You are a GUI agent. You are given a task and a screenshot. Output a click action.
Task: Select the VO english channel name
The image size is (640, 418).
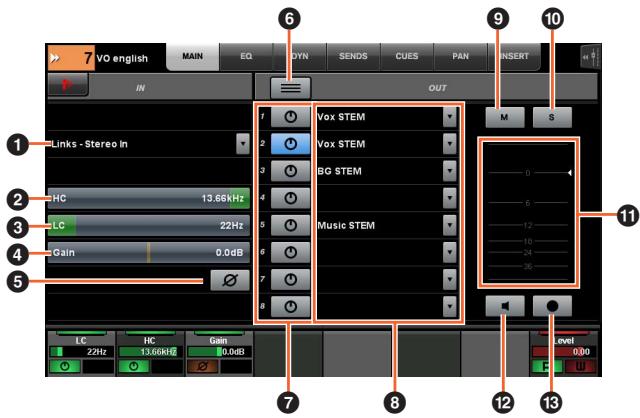click(x=122, y=58)
